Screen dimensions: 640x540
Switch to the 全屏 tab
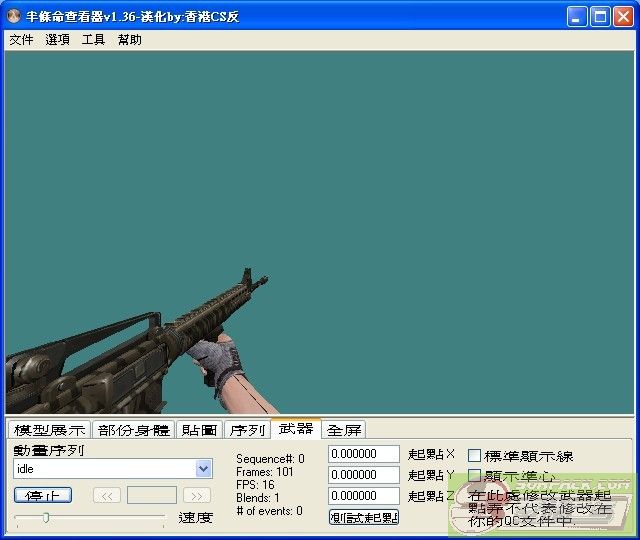click(x=344, y=430)
